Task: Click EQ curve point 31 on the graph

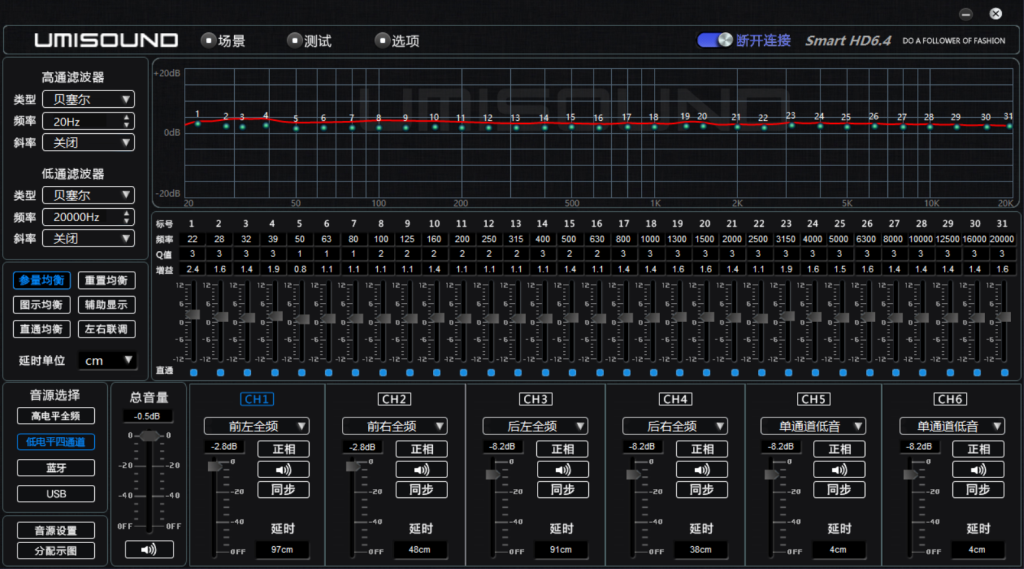Action: click(x=1009, y=126)
